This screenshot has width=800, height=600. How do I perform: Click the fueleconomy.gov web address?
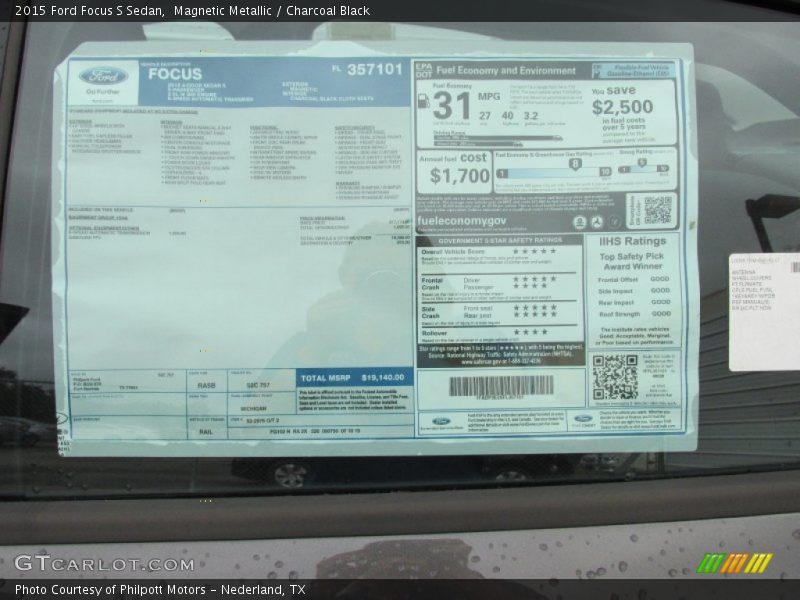(461, 221)
